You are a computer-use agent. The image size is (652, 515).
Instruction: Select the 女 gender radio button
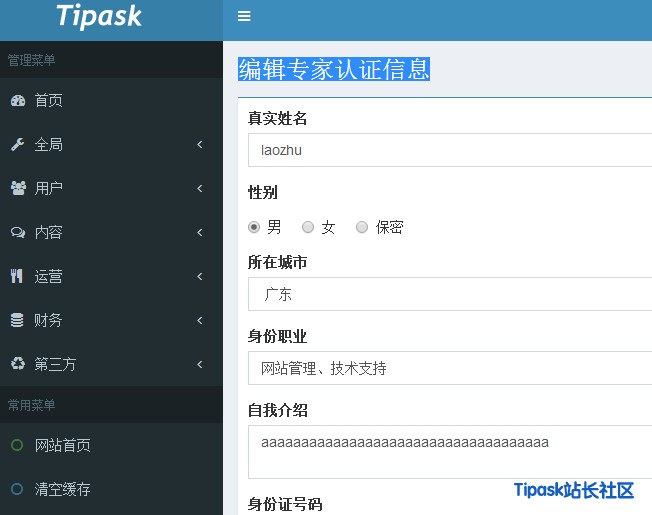tap(308, 227)
